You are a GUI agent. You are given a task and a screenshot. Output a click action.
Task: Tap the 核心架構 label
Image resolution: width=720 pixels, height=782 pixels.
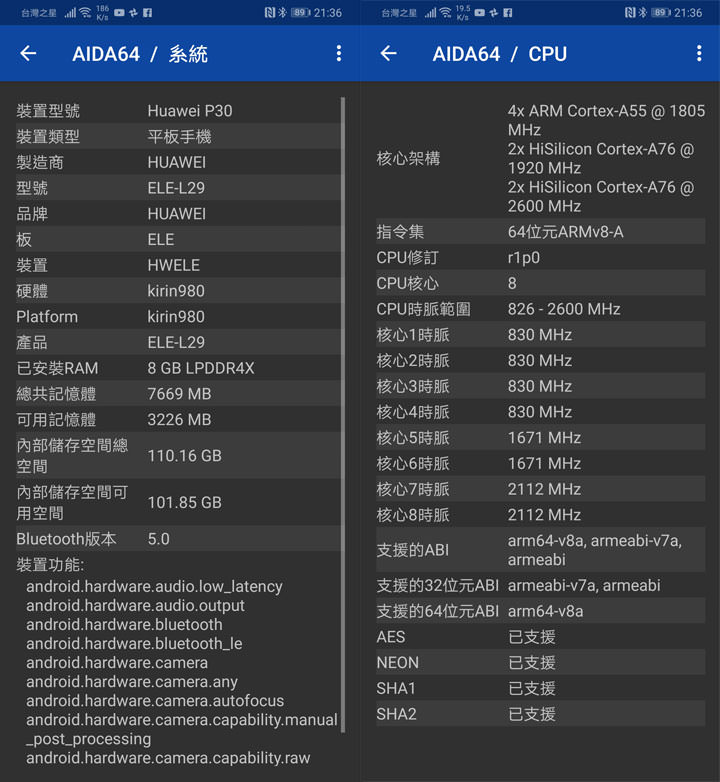click(408, 159)
